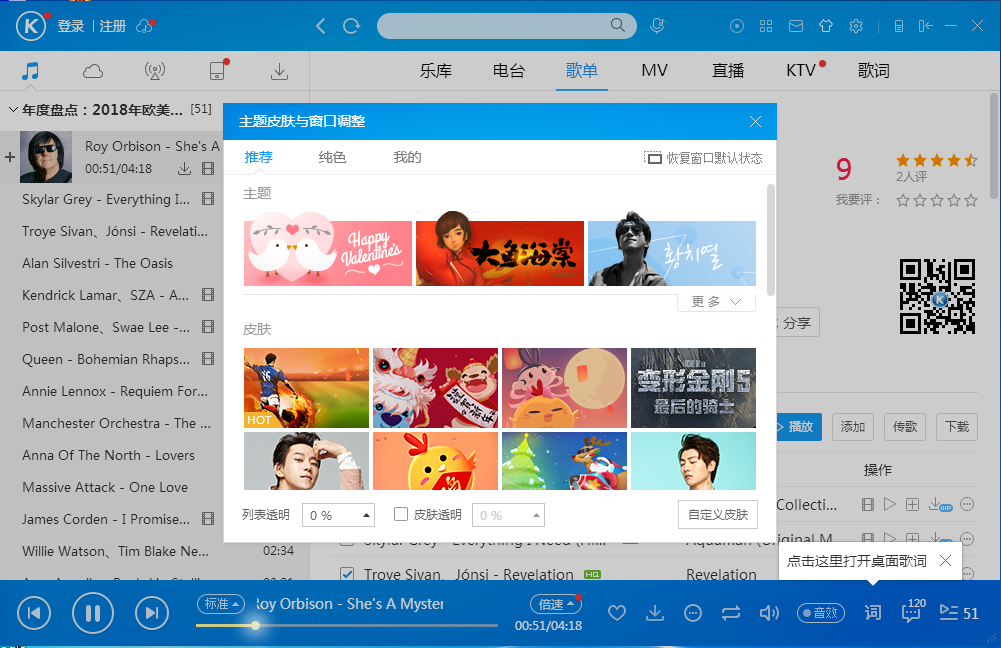The height and width of the screenshot is (648, 1001).
Task: Switch to the 我的 skin tab
Action: point(407,157)
